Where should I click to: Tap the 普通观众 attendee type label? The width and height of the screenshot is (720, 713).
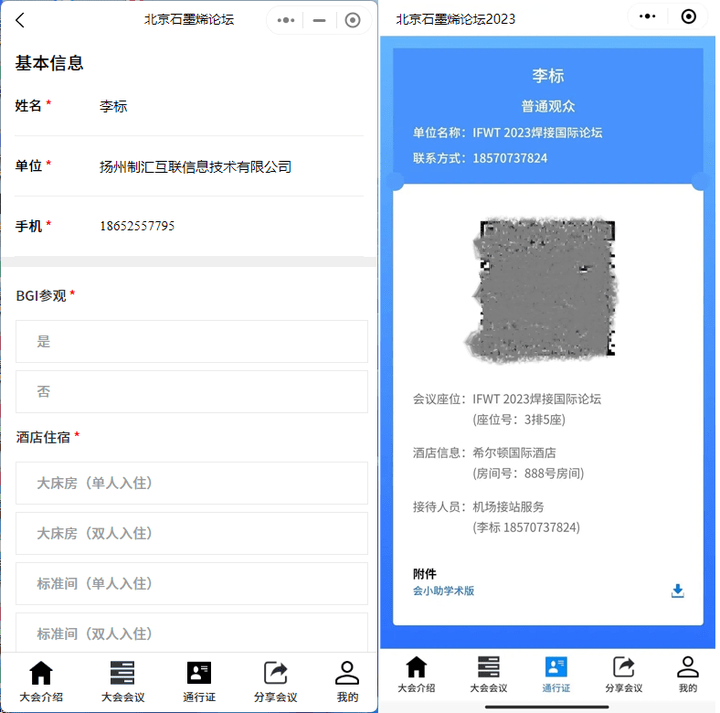pos(548,107)
